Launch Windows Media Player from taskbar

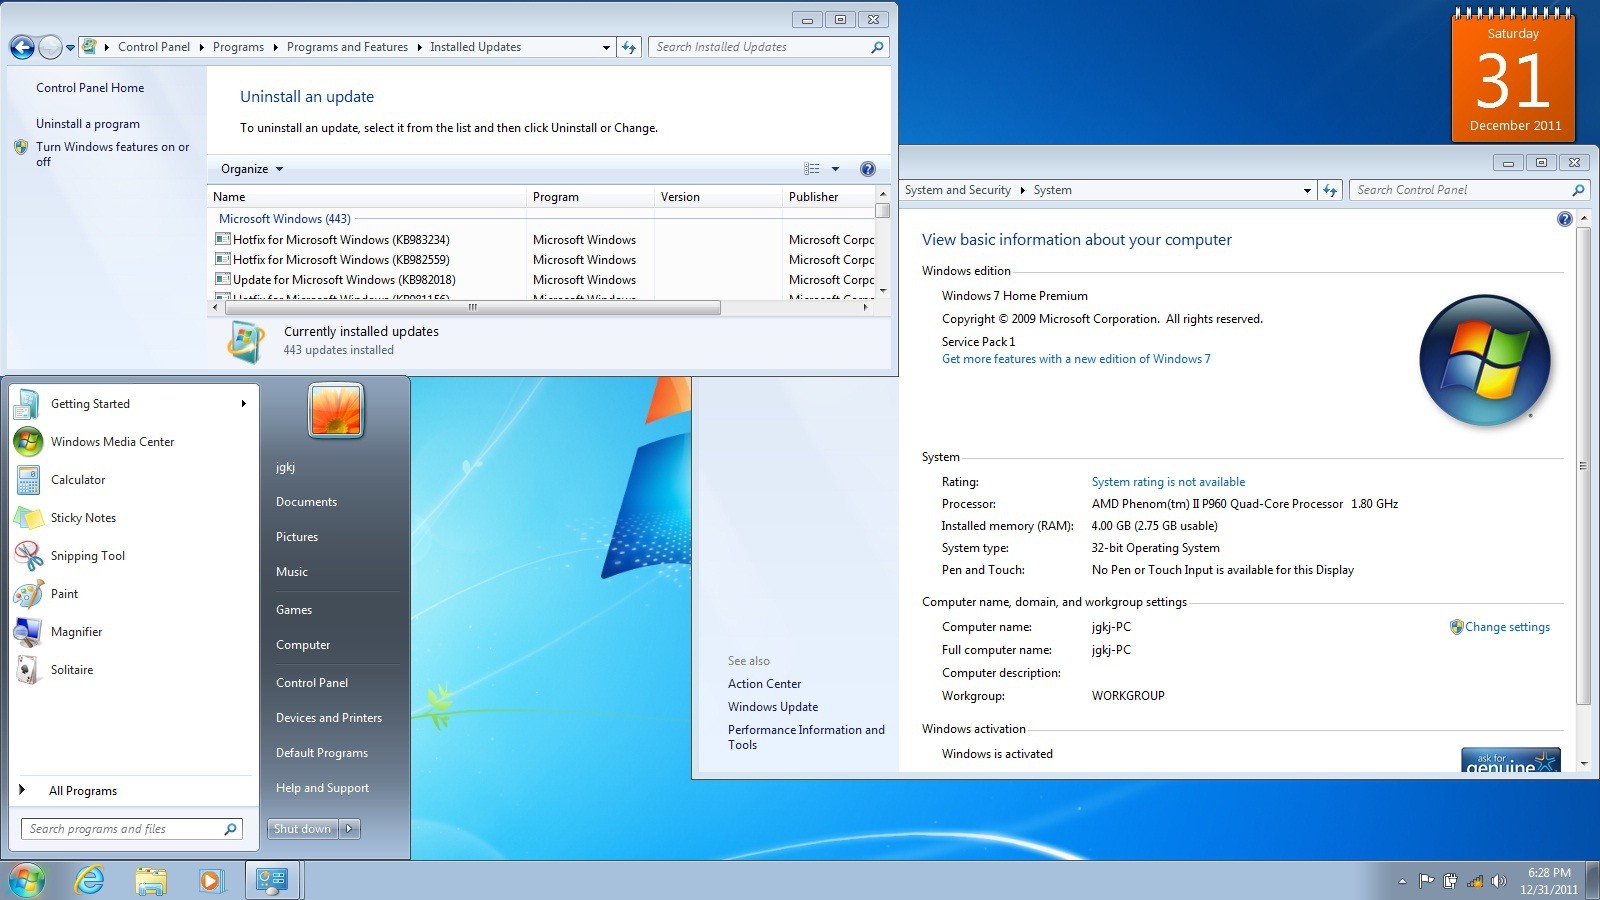210,881
